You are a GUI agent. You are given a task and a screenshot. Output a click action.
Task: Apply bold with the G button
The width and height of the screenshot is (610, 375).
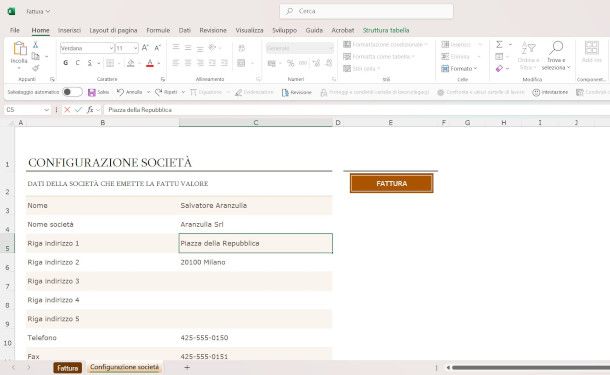pyautogui.click(x=65, y=63)
